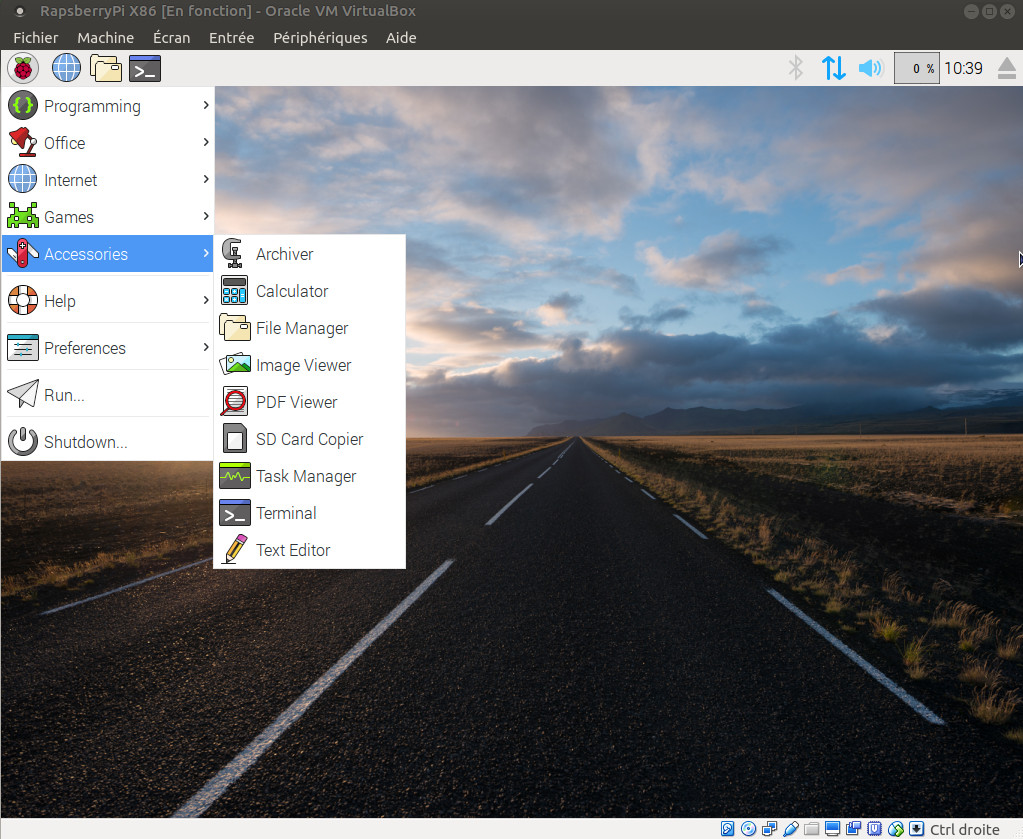Viewport: 1023px width, 839px height.
Task: Click the Bluetooth icon in system tray
Action: 796,68
